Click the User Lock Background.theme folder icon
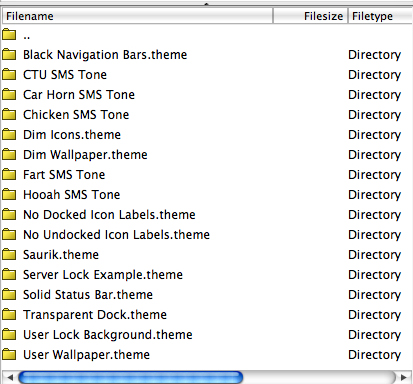 pos(9,334)
